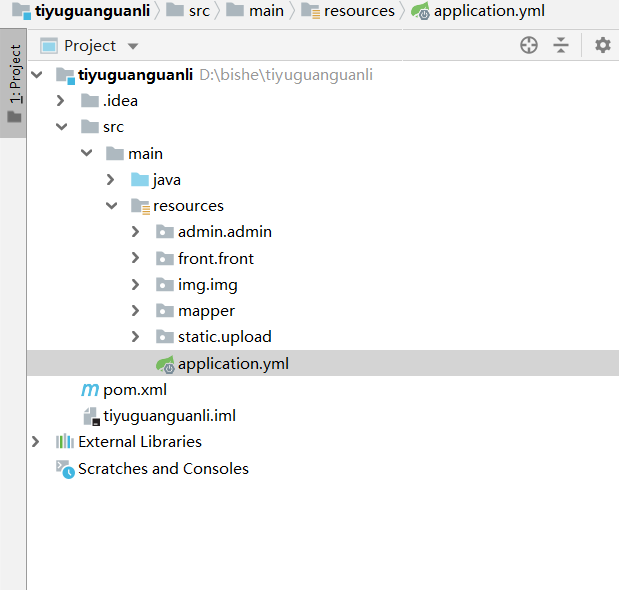The image size is (619, 590).
Task: Click the Locate/Scroll from Source target icon
Action: click(x=529, y=45)
